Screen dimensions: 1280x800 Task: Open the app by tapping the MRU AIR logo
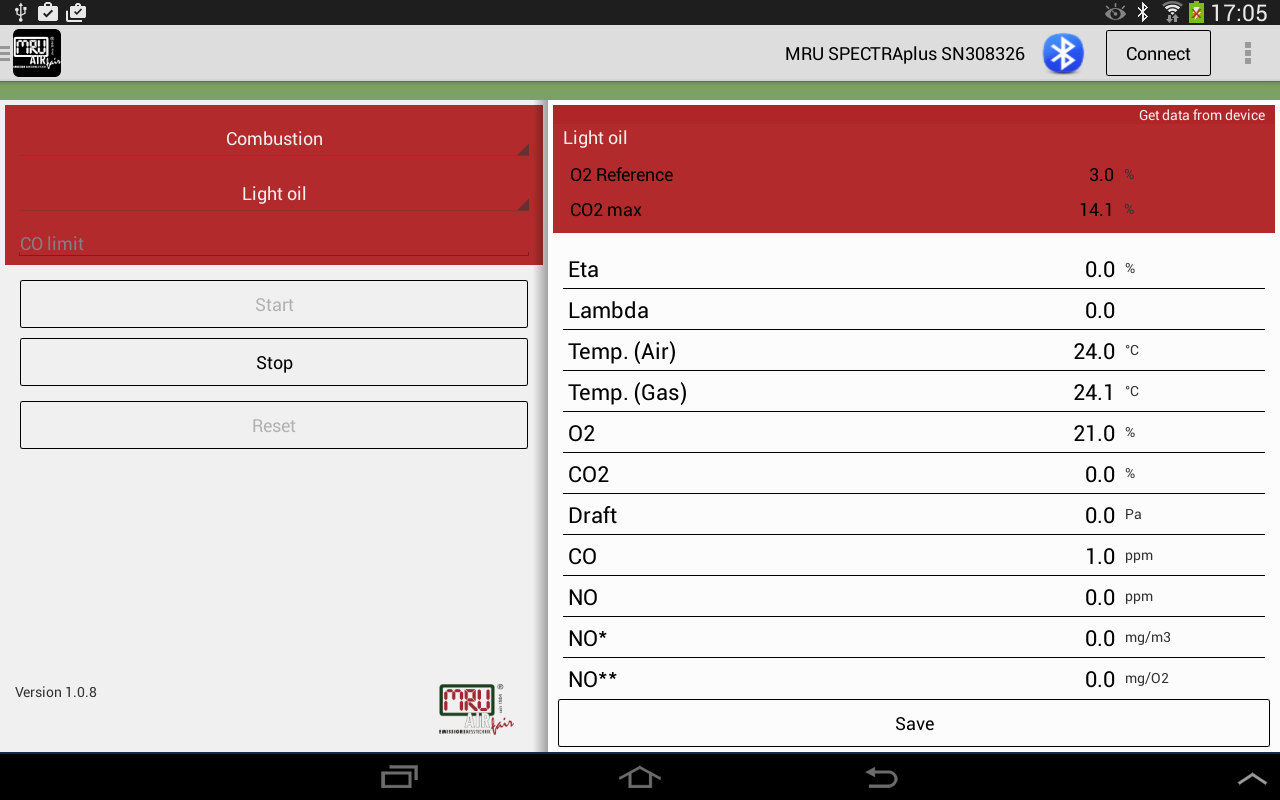pyautogui.click(x=36, y=53)
